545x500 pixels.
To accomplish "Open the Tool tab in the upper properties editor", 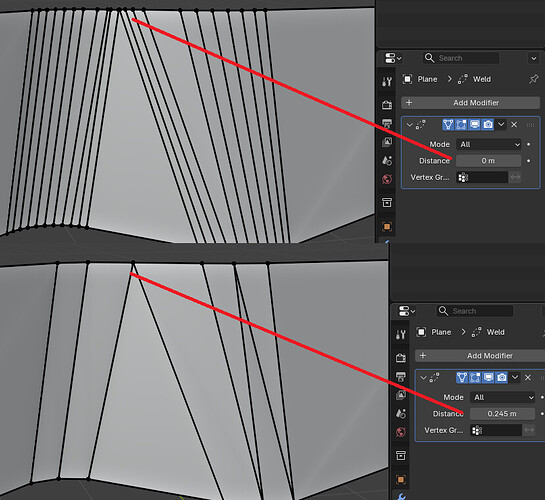I will click(x=387, y=82).
